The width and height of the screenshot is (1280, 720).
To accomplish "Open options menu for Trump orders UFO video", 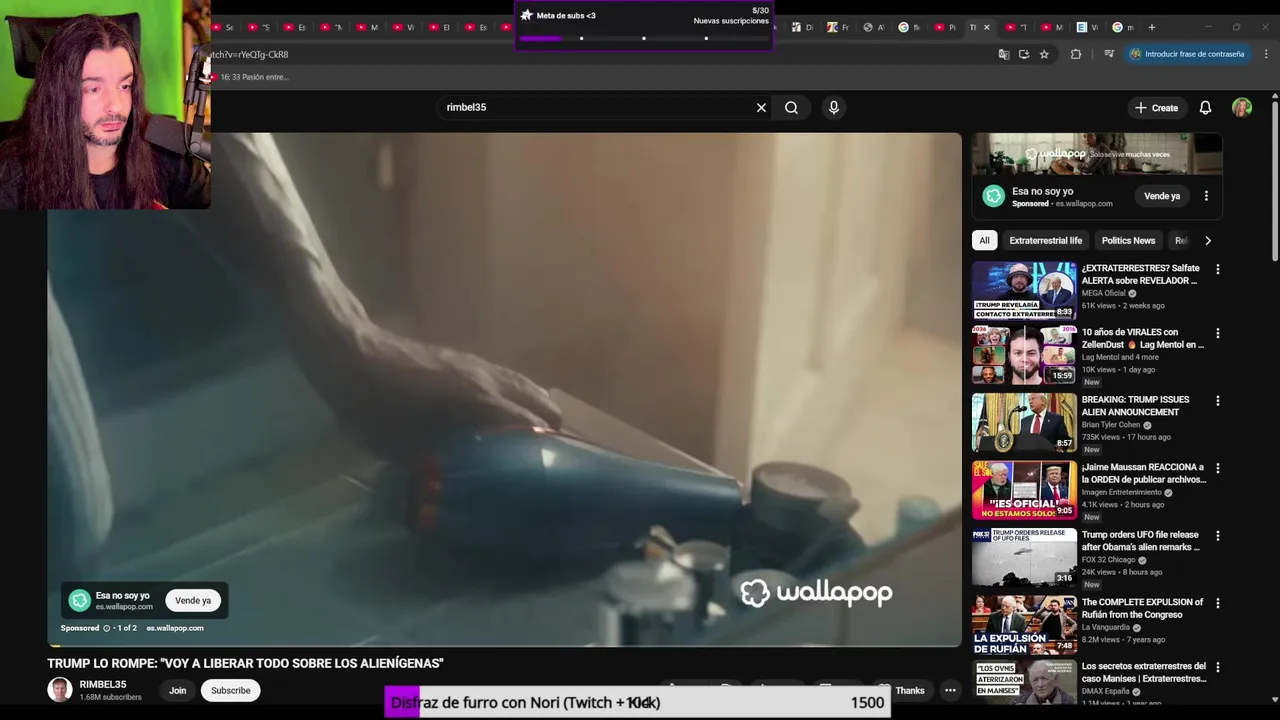I will point(1217,536).
